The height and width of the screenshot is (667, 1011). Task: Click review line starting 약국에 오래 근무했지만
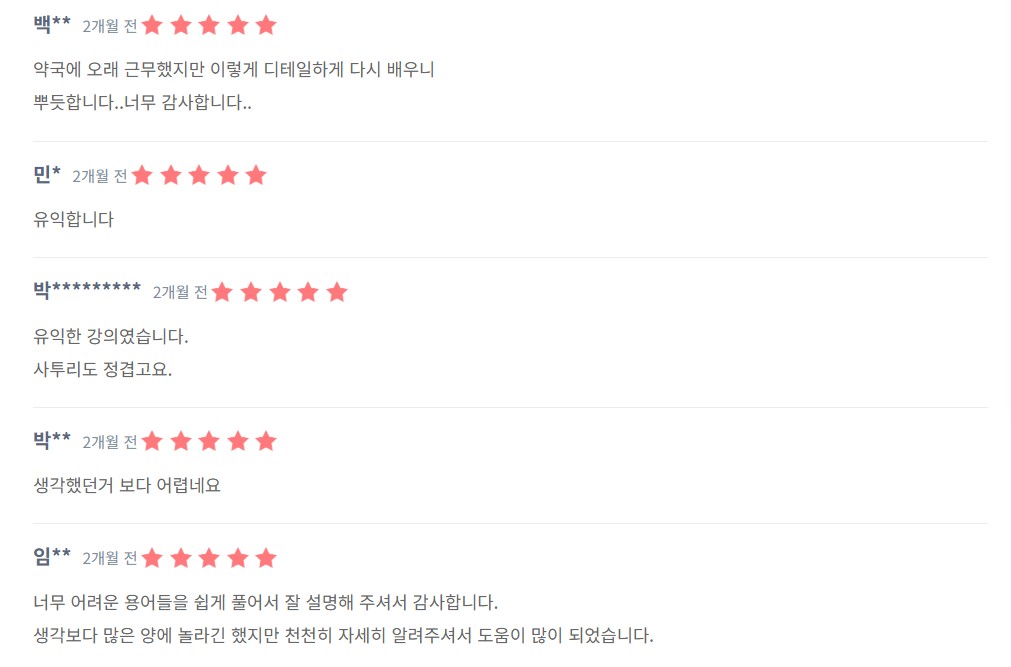(234, 69)
